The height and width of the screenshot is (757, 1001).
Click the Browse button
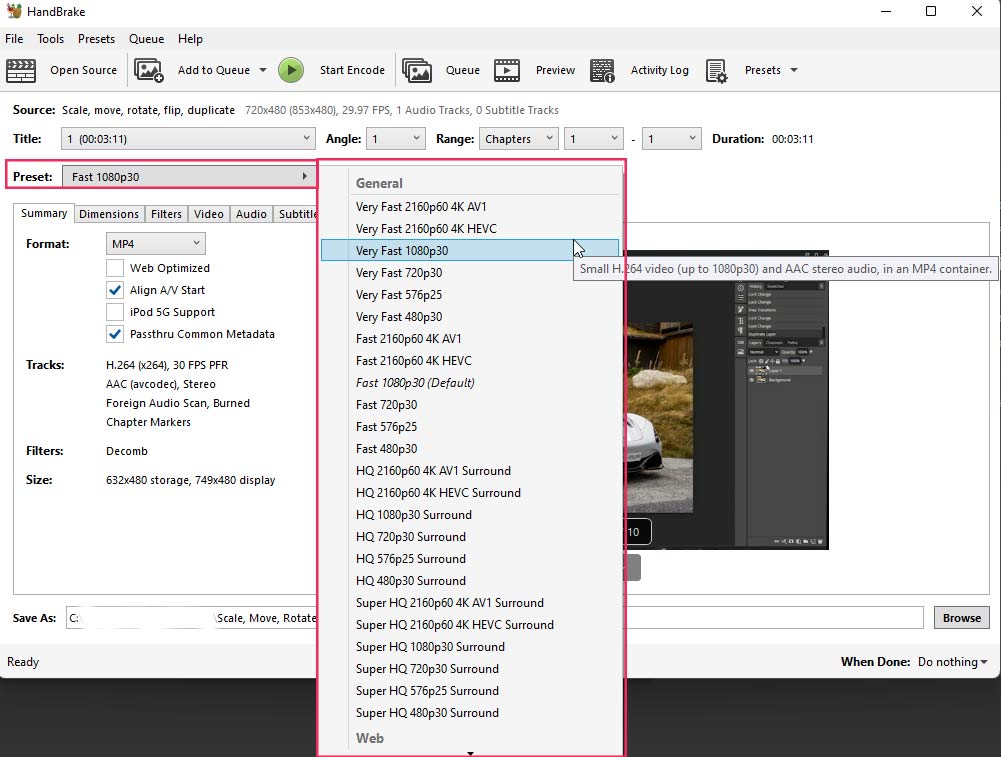(x=961, y=618)
